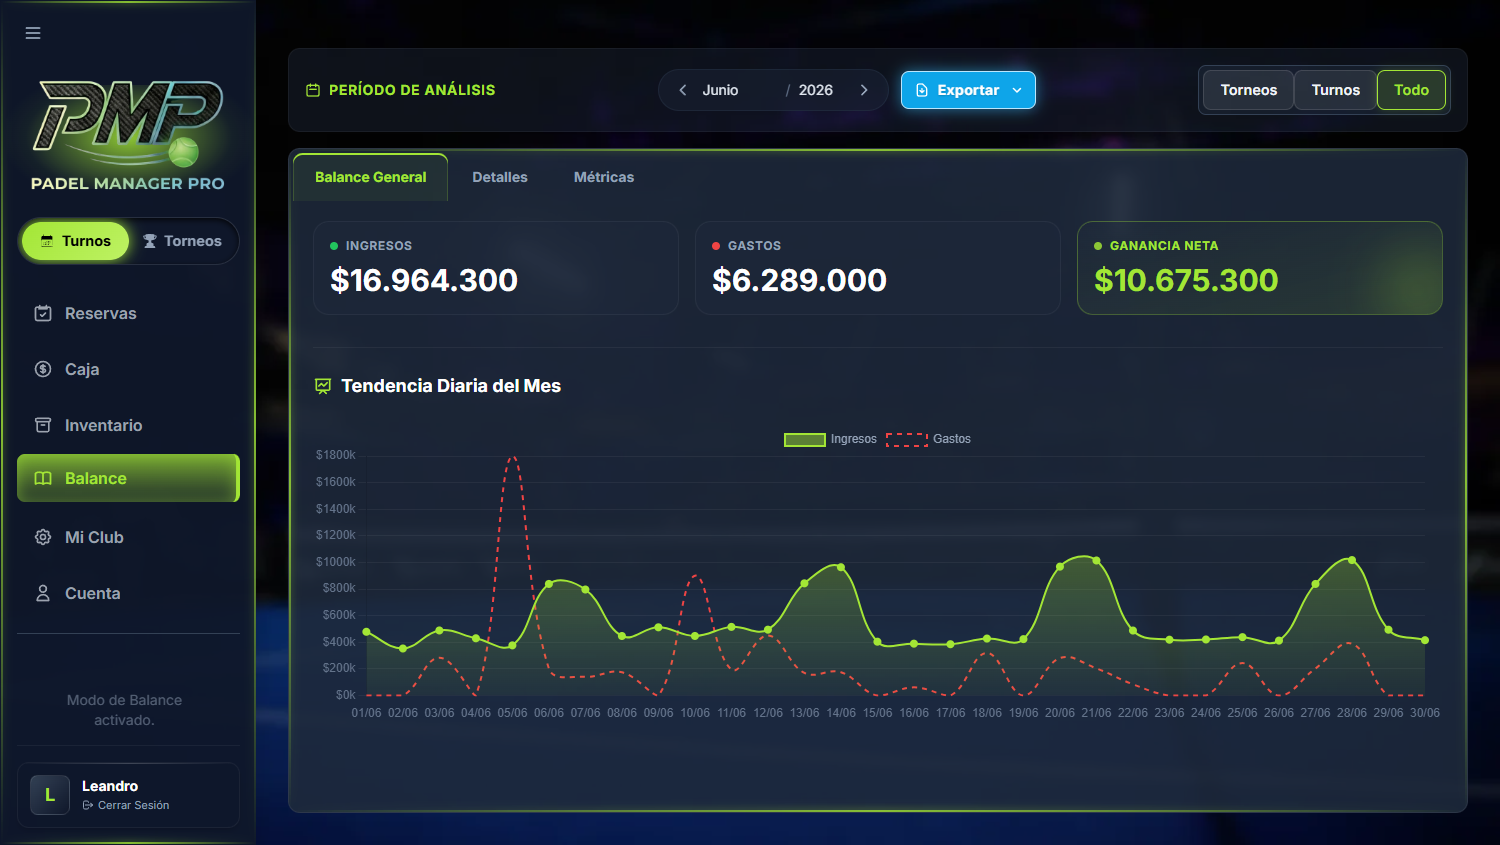Click the Cuenta person icon

tap(43, 593)
